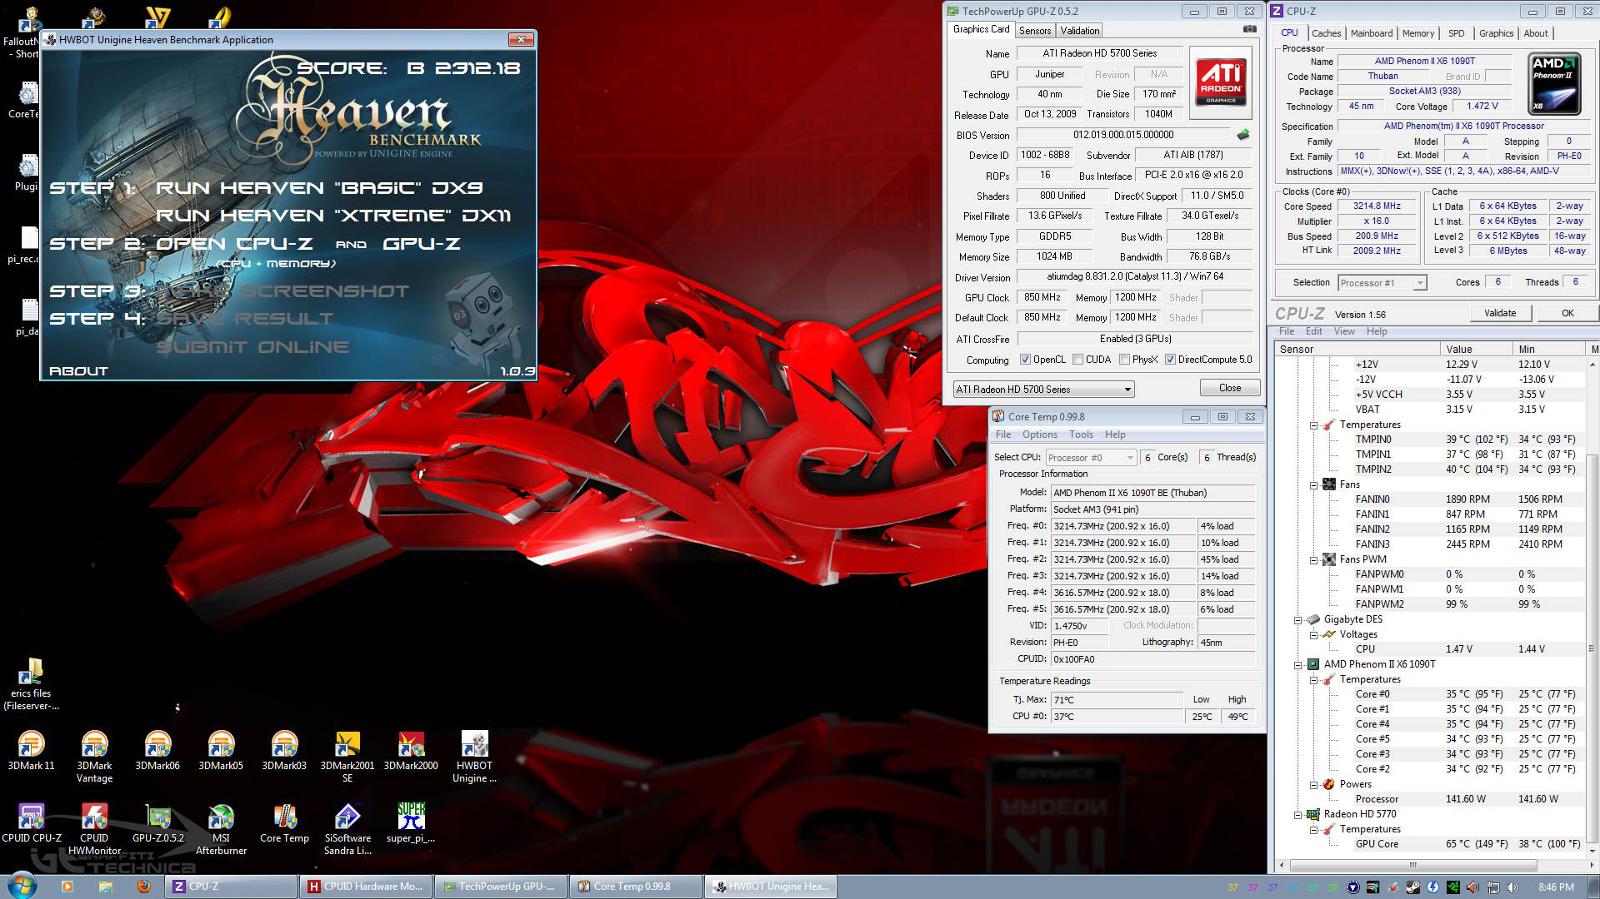Click RUN HEAVEN "XTREME" DX11 option

click(333, 215)
